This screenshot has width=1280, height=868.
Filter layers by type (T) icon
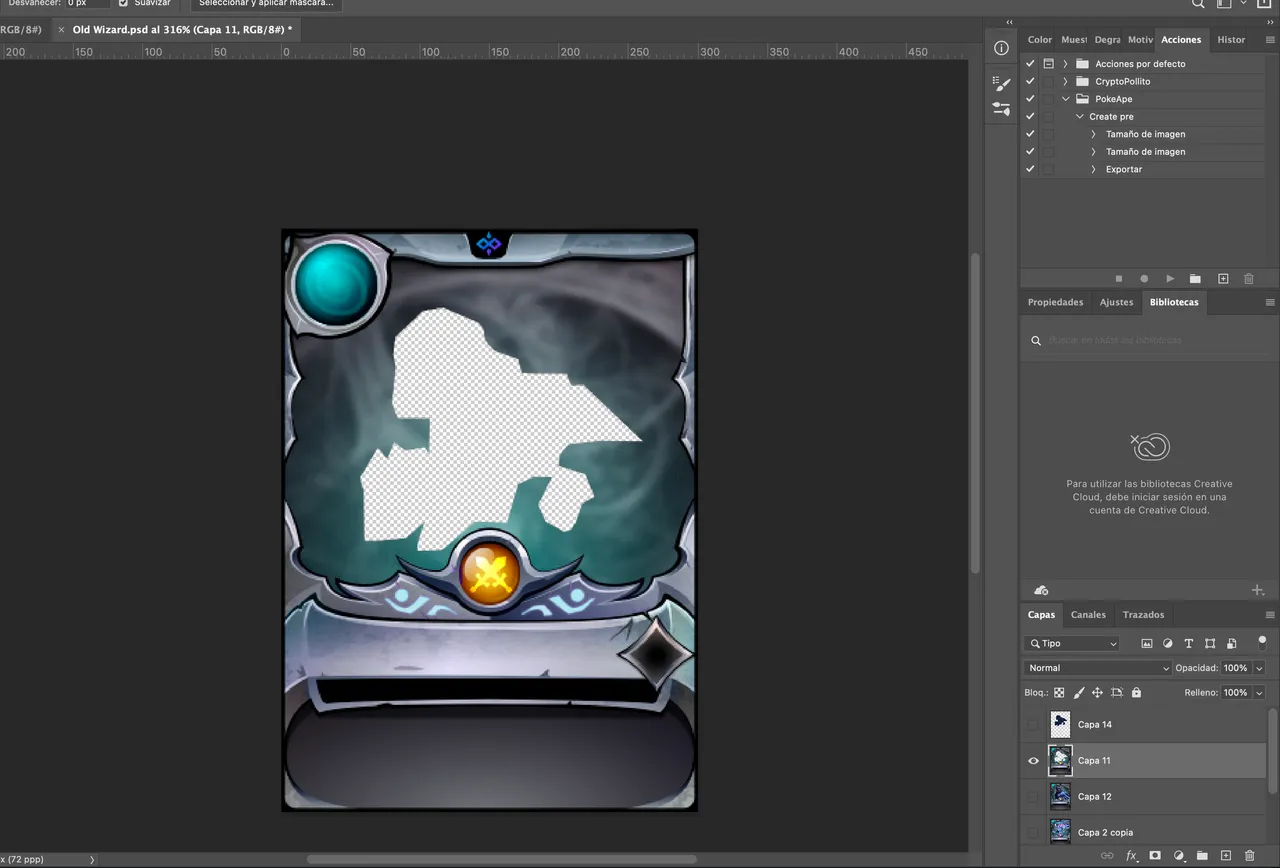coord(1189,643)
